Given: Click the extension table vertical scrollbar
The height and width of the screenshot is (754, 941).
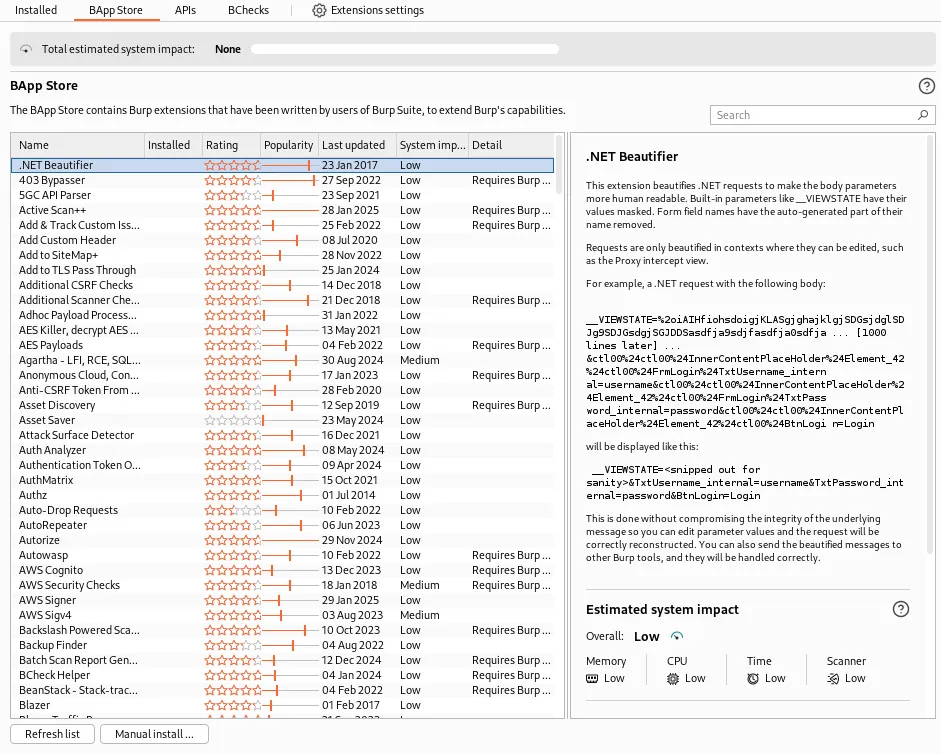Looking at the screenshot, I should pyautogui.click(x=559, y=164).
